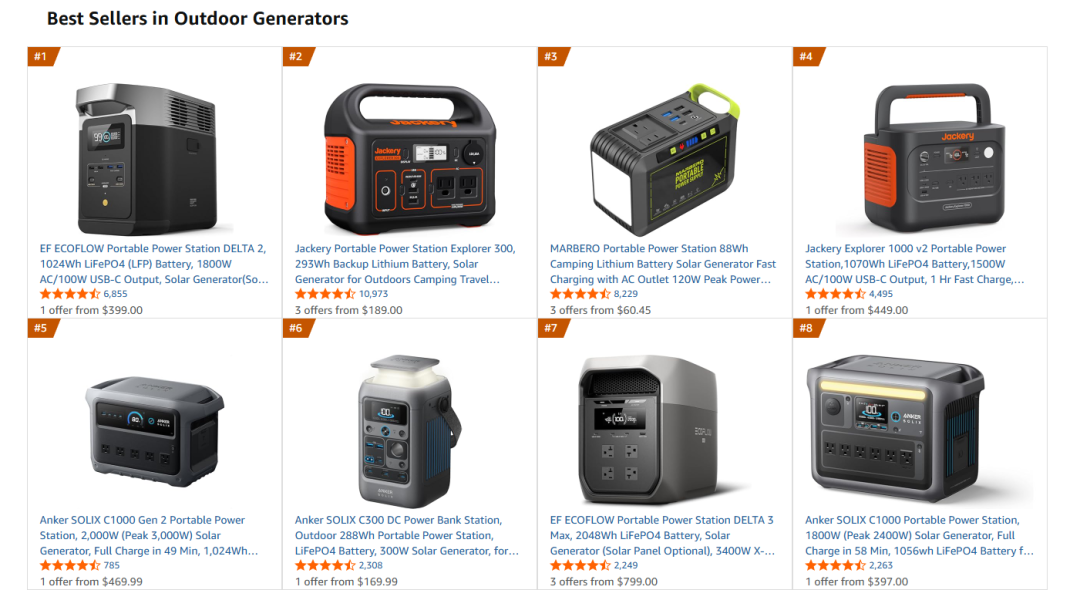Select the Anker SOLIX C1000 Gen 2 image
Screen dimensions: 1080x590
point(155,431)
